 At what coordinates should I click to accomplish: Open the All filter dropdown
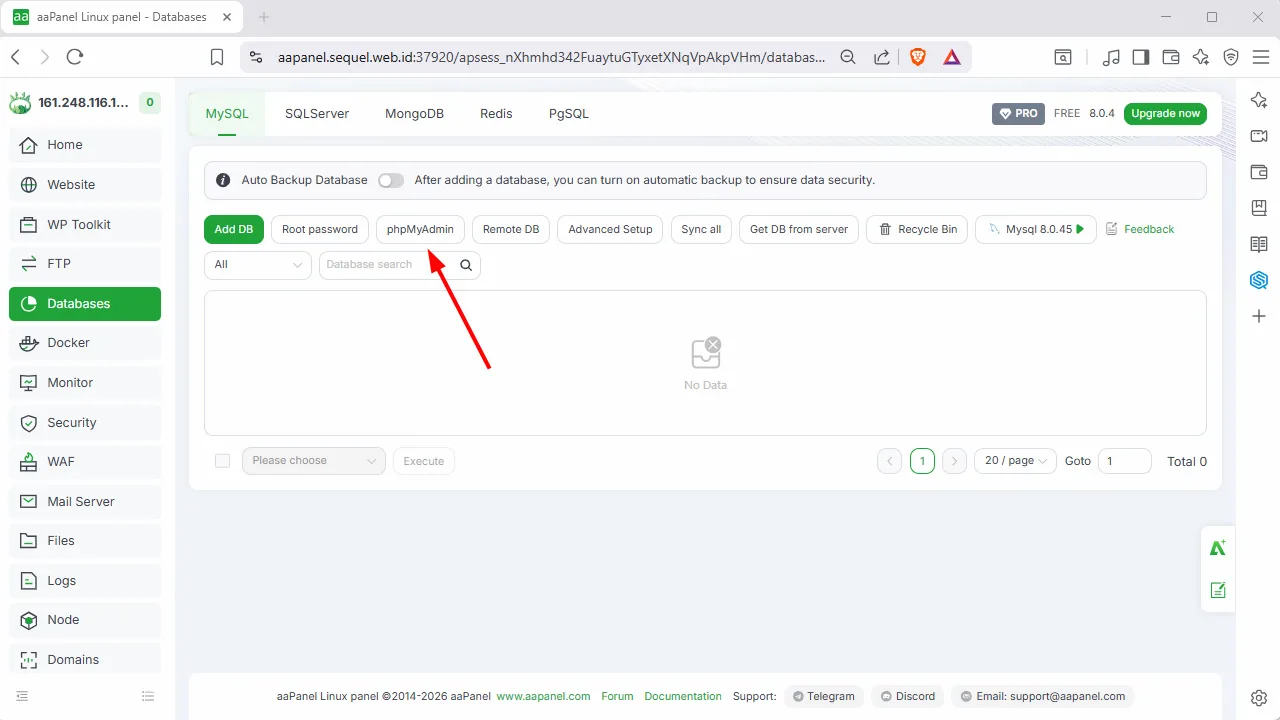tap(258, 265)
